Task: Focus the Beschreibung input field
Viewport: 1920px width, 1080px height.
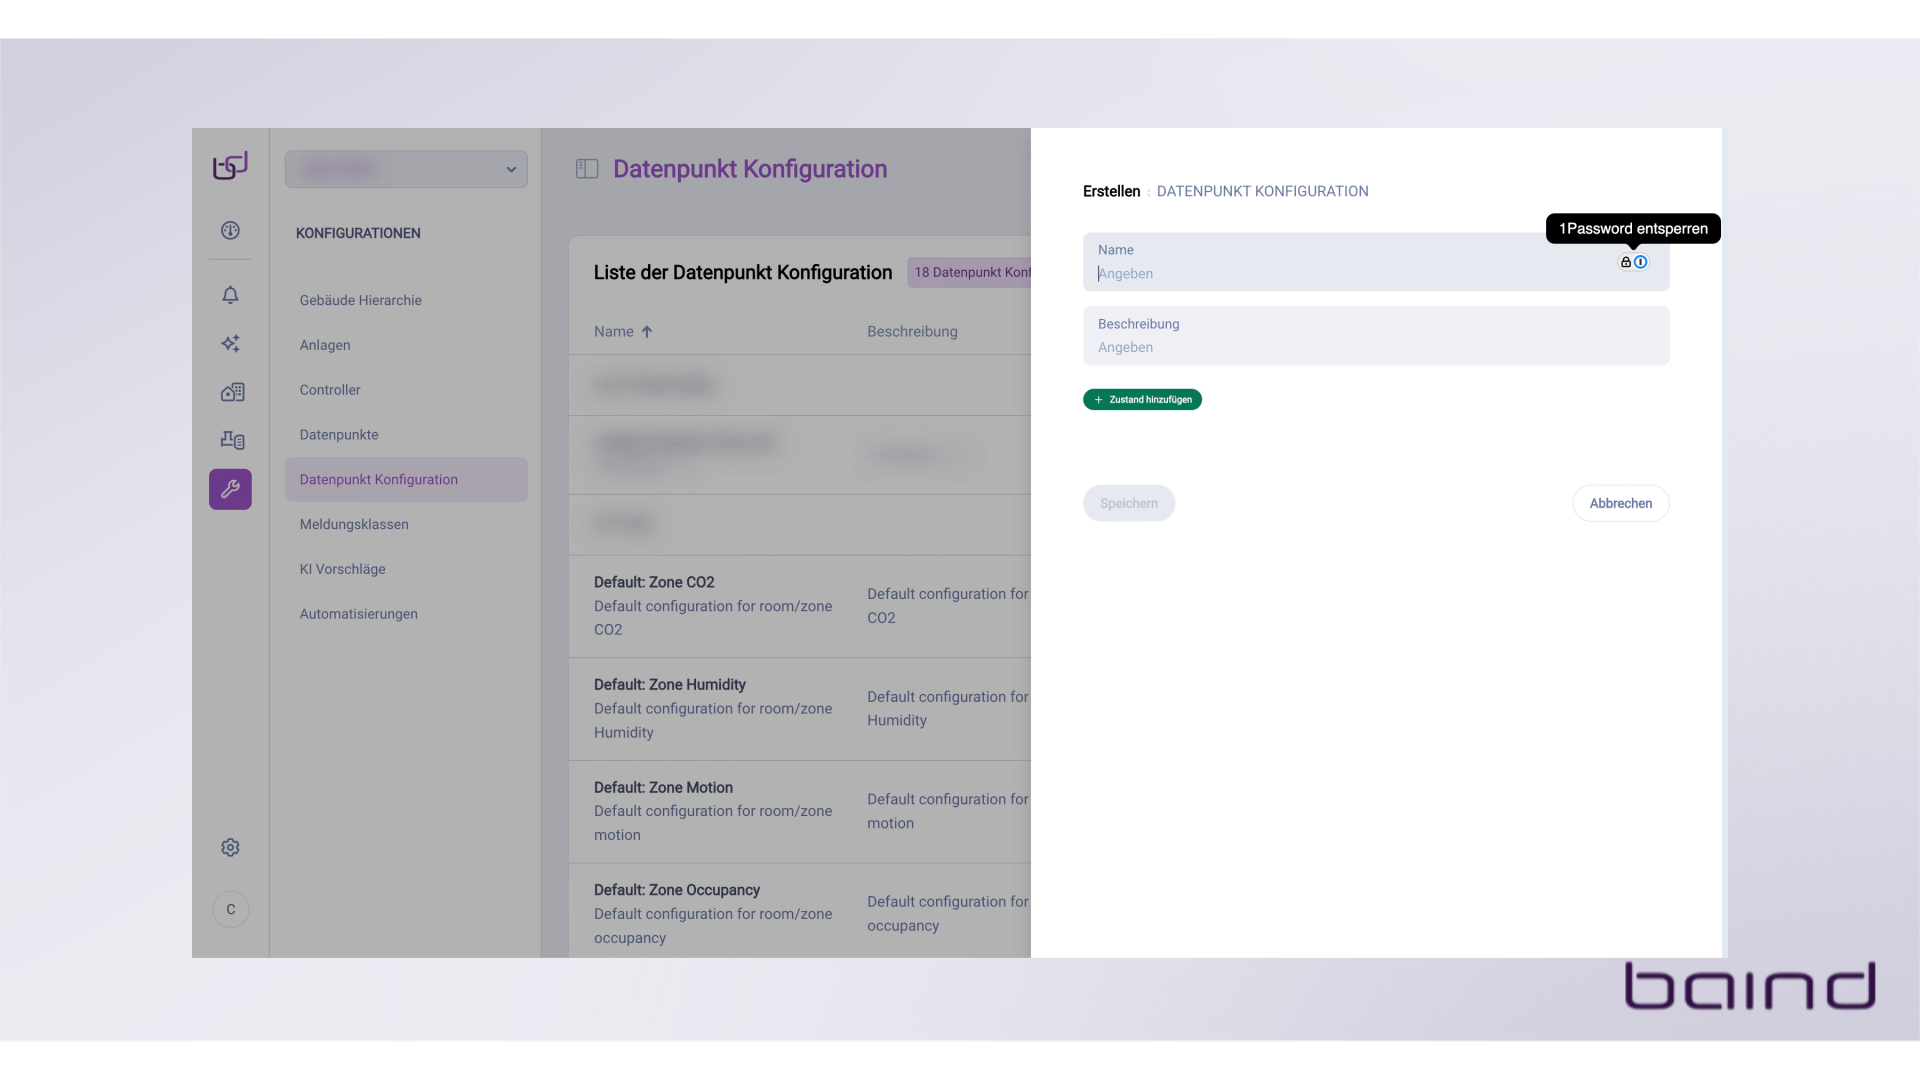Action: pyautogui.click(x=1375, y=347)
